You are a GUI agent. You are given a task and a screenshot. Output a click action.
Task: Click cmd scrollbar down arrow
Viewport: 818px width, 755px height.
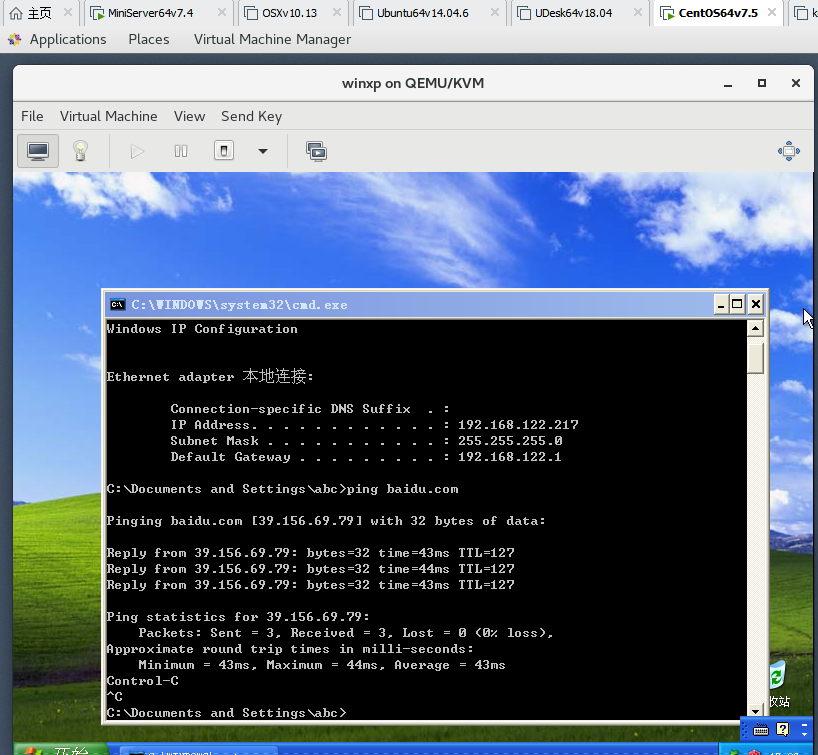(755, 711)
